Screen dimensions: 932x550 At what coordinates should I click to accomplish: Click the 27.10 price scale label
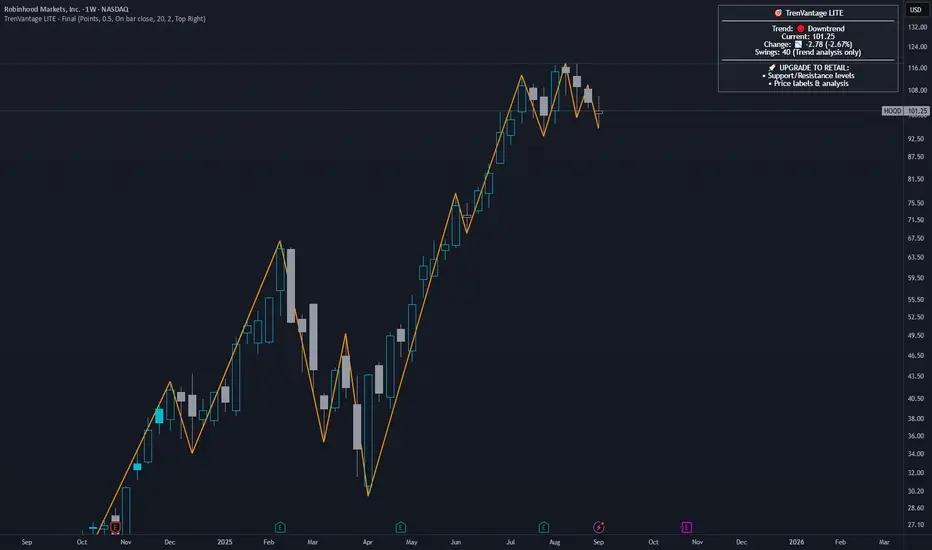pyautogui.click(x=916, y=525)
